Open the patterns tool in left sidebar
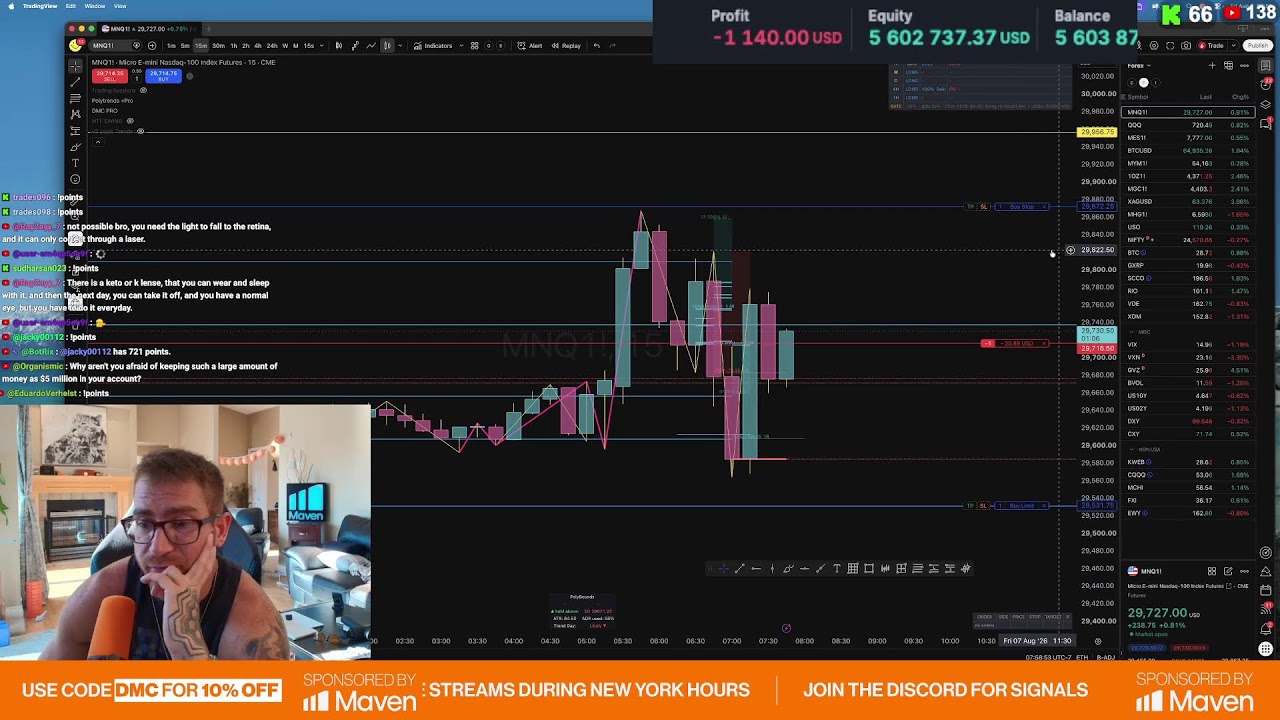 coord(75,114)
